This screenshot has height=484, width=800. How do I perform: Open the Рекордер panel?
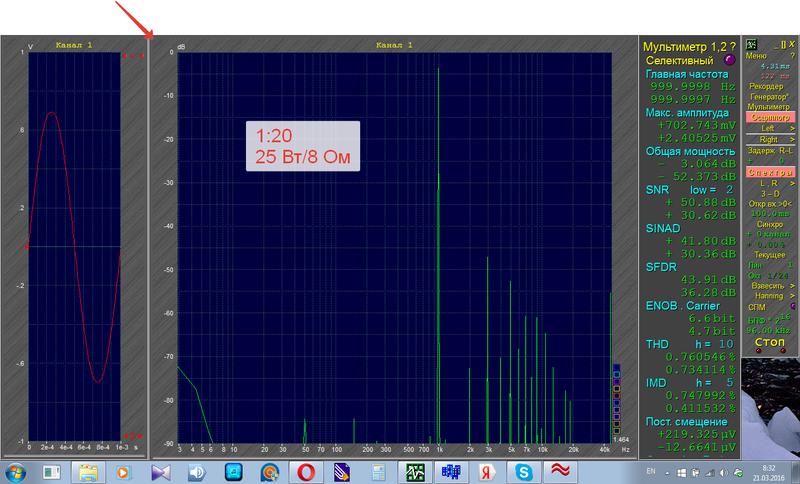click(x=766, y=86)
